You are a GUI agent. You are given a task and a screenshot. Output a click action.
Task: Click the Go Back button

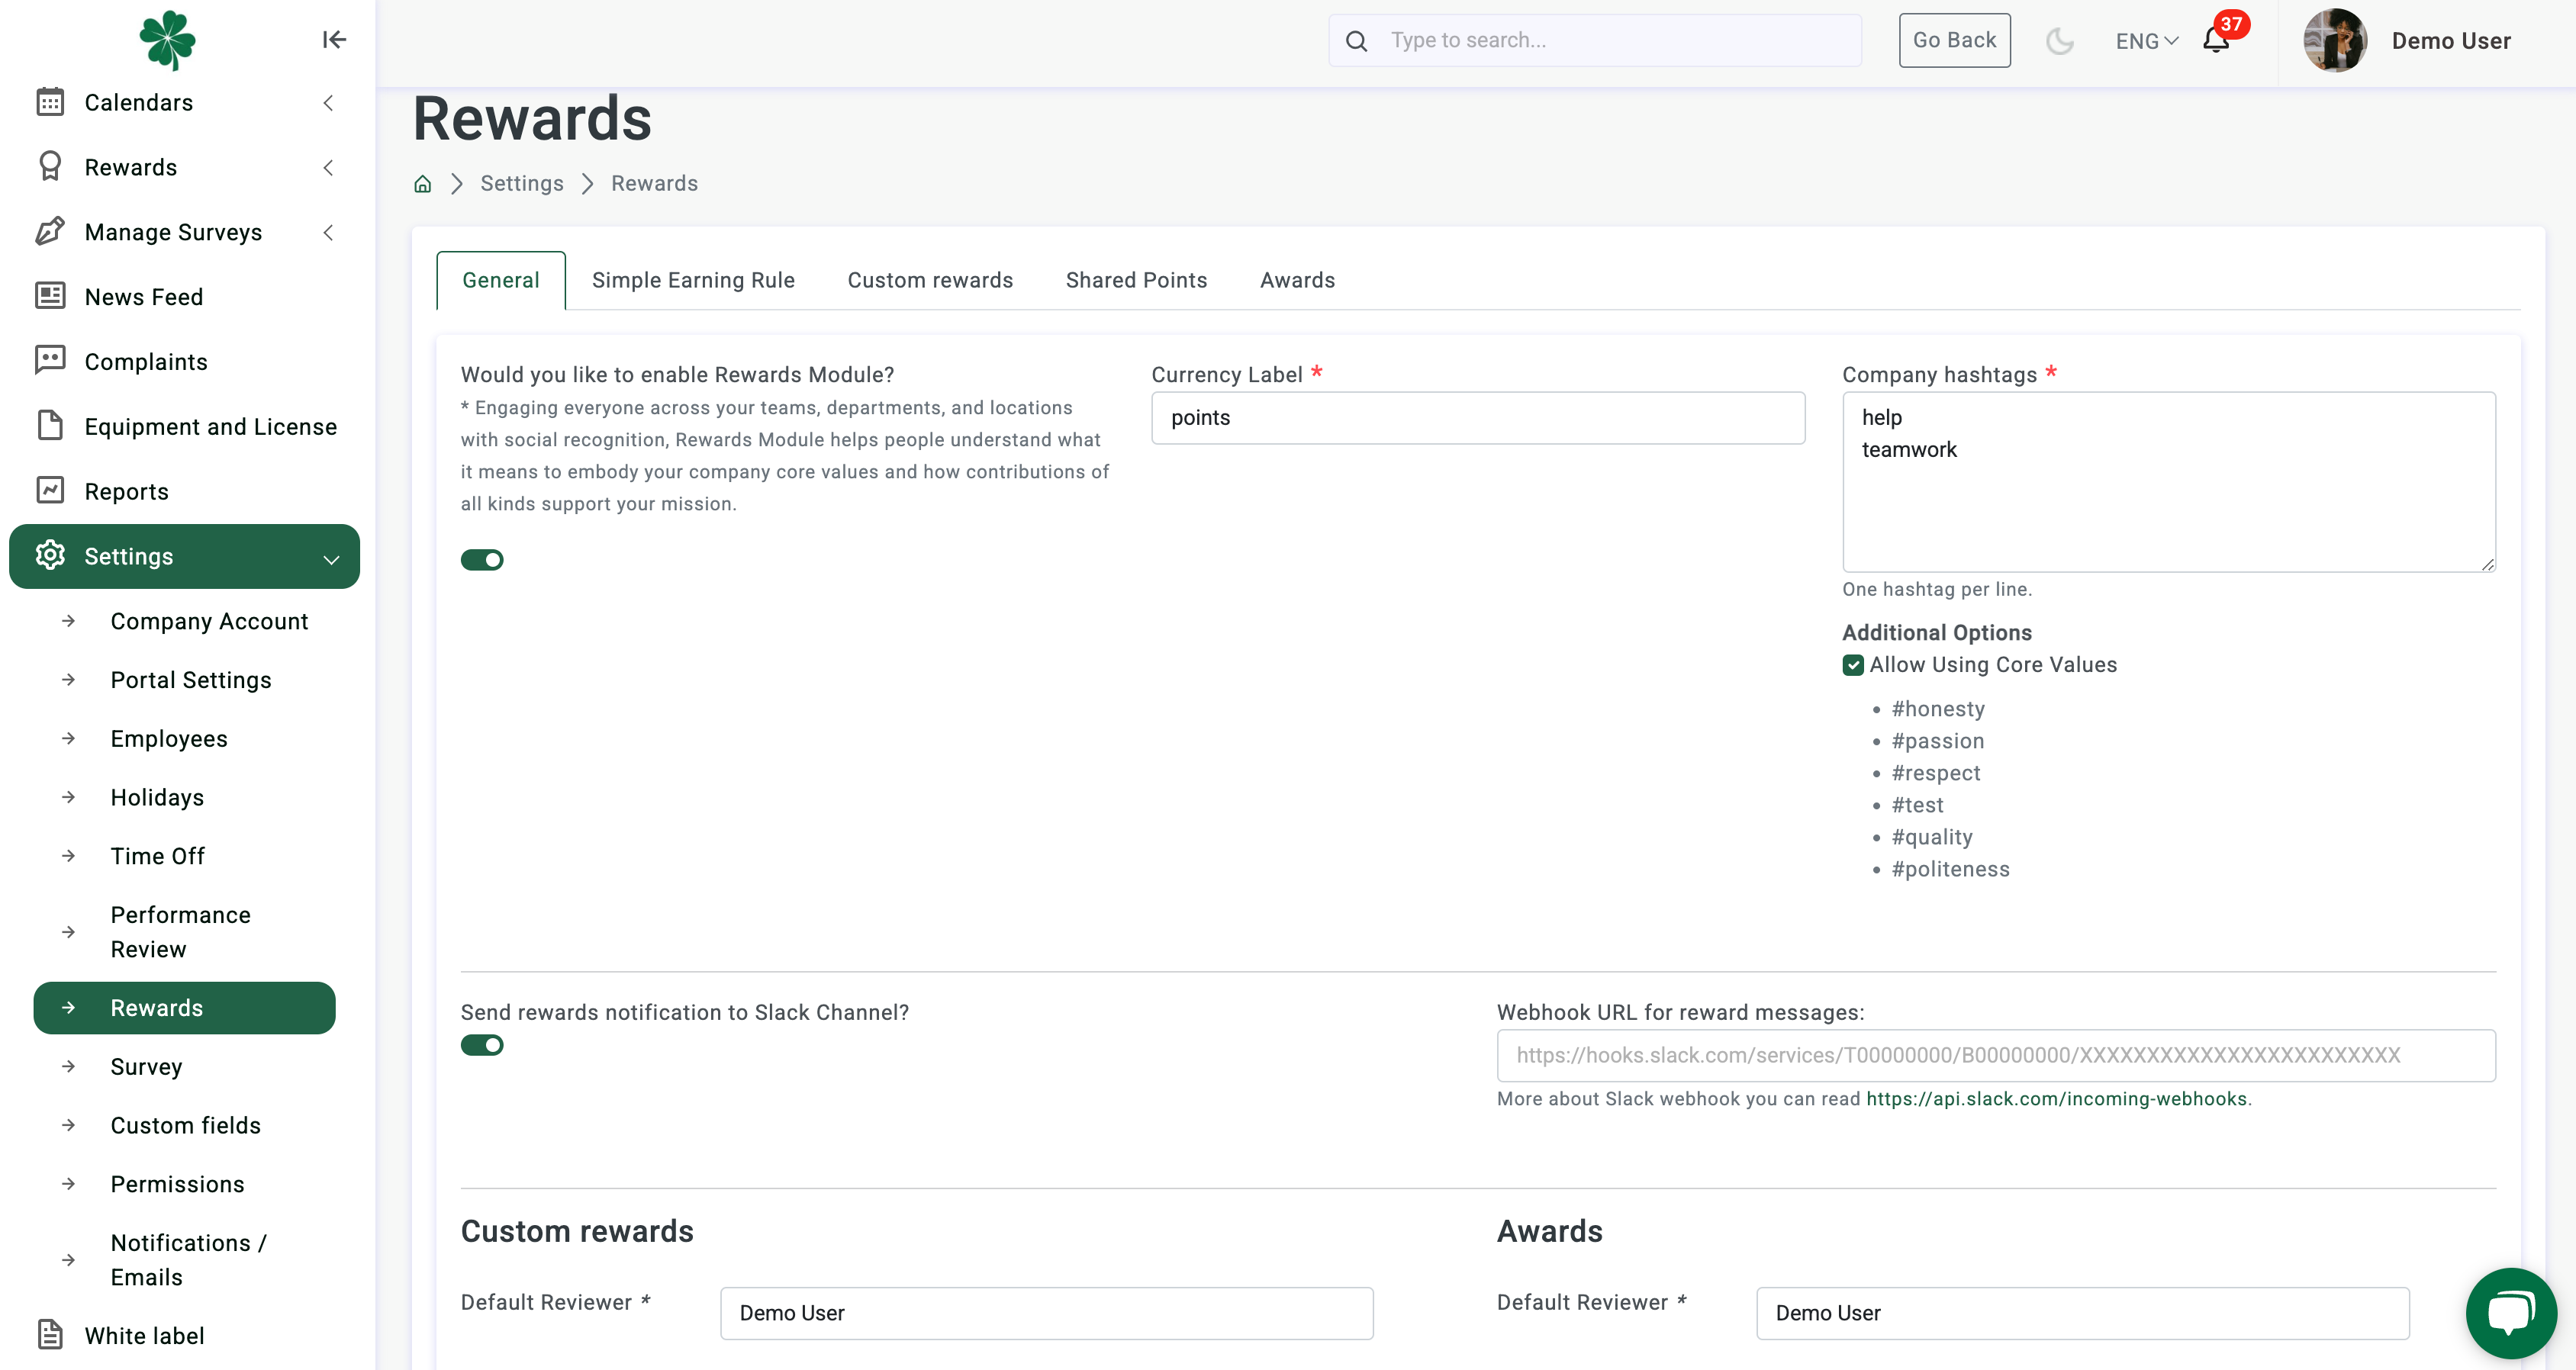(x=1954, y=40)
